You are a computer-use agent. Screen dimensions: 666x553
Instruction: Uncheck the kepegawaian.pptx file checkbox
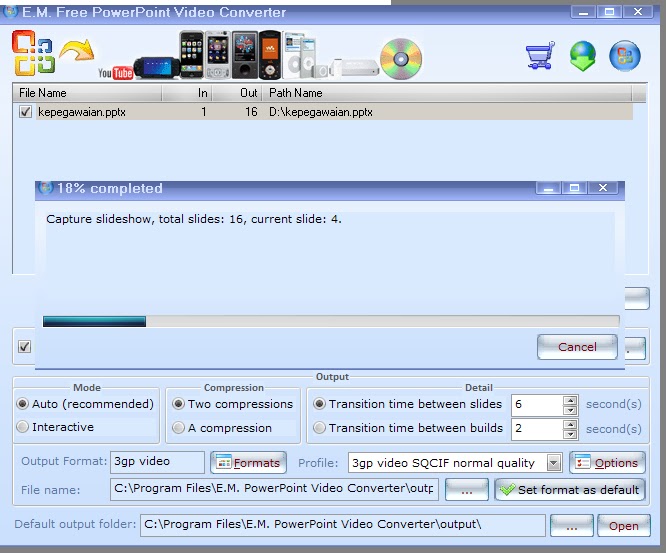pos(25,112)
